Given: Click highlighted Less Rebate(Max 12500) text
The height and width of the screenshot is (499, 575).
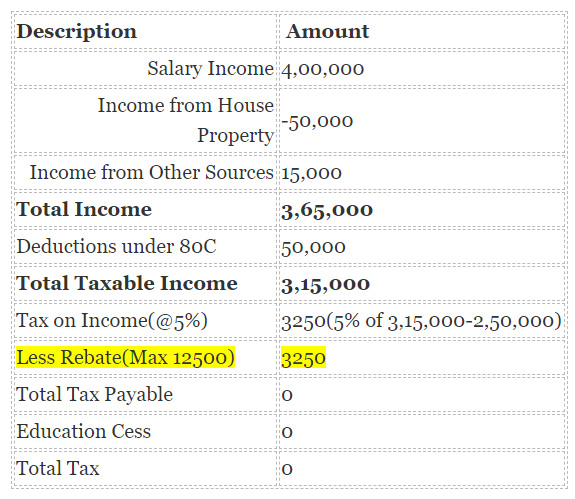Looking at the screenshot, I should (125, 357).
